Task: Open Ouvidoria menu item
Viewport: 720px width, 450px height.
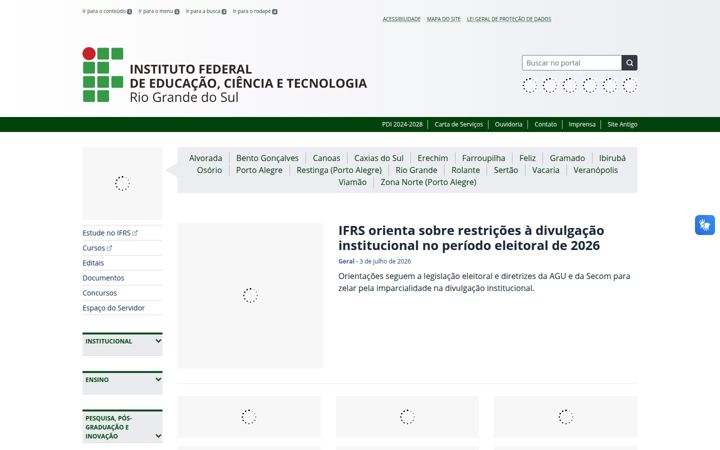Action: (508, 124)
